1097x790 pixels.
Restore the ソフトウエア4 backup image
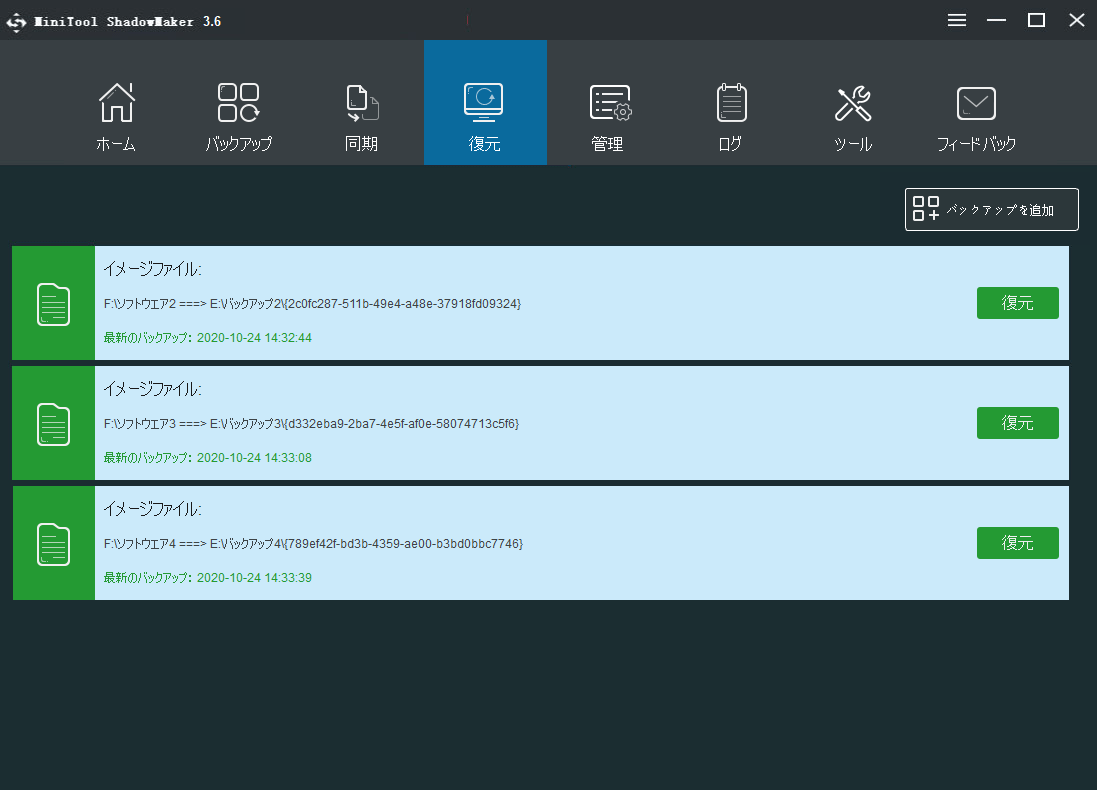1017,543
